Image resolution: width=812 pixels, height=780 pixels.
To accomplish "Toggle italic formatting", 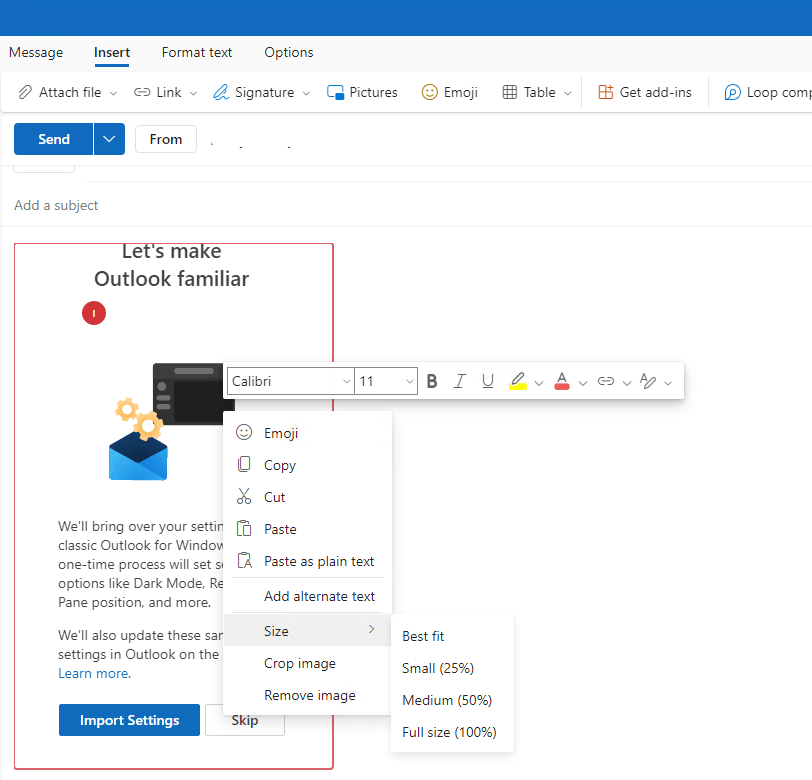I will (x=459, y=380).
